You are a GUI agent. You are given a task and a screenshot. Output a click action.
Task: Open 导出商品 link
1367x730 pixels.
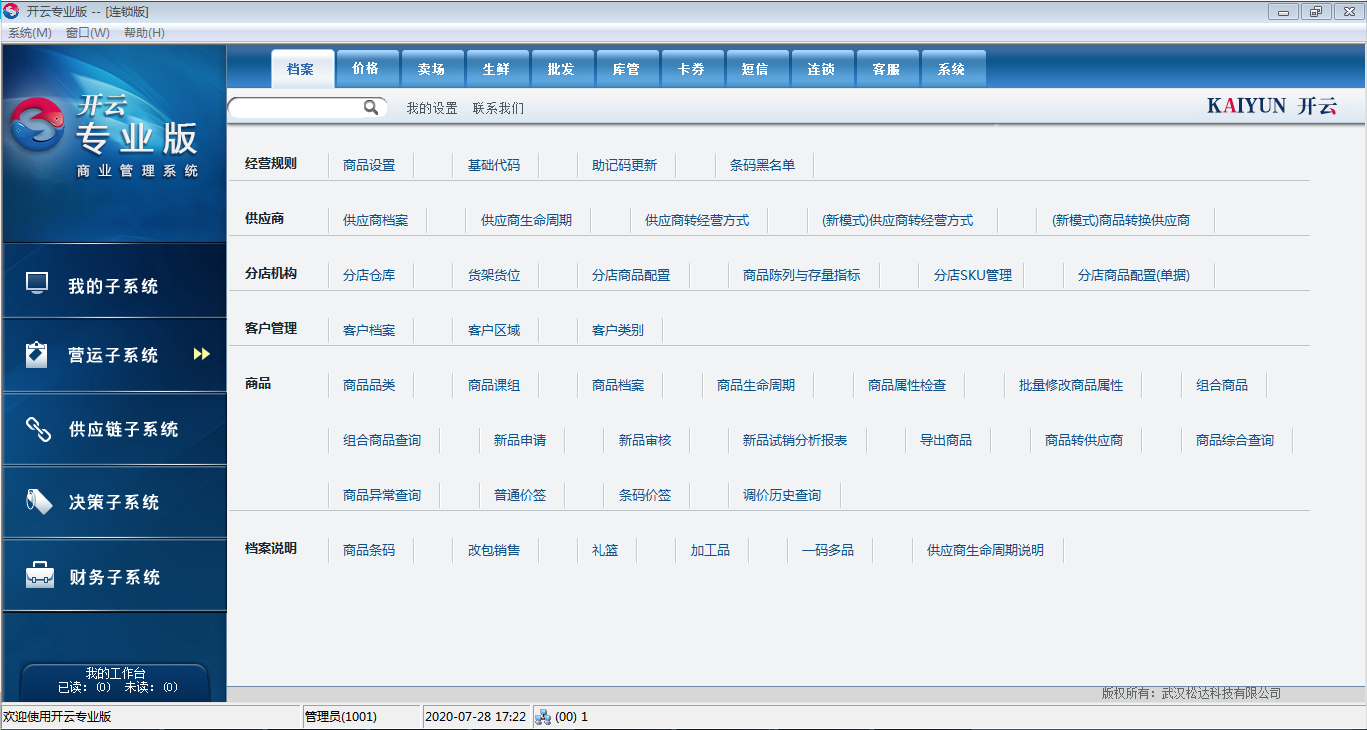946,440
